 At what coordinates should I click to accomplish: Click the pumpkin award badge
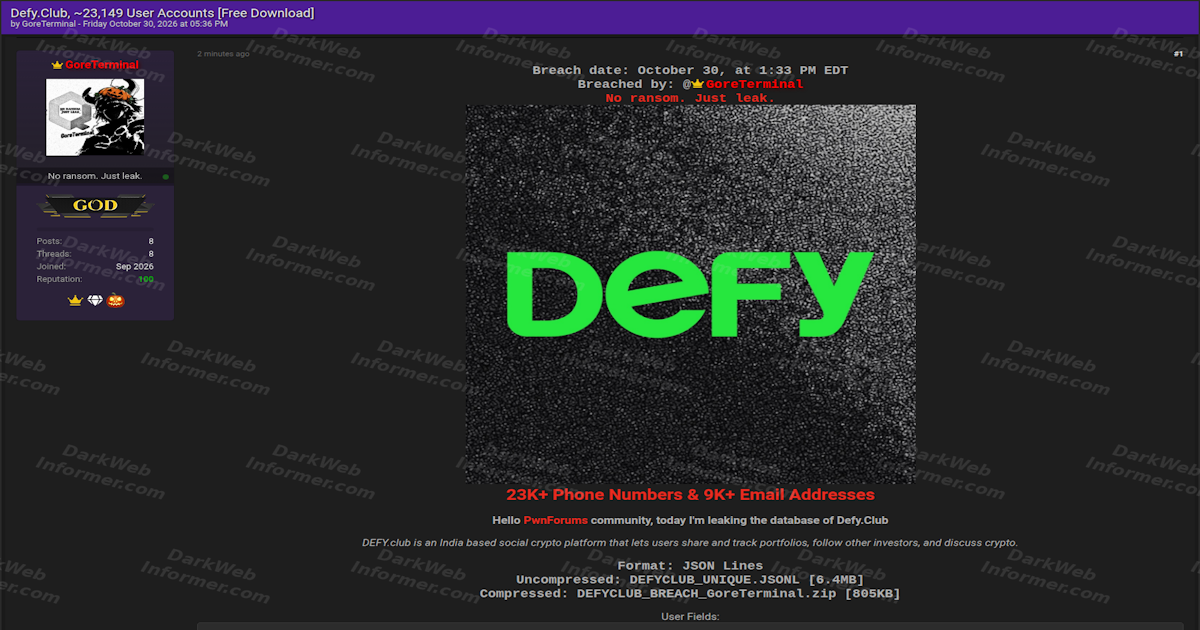point(115,300)
